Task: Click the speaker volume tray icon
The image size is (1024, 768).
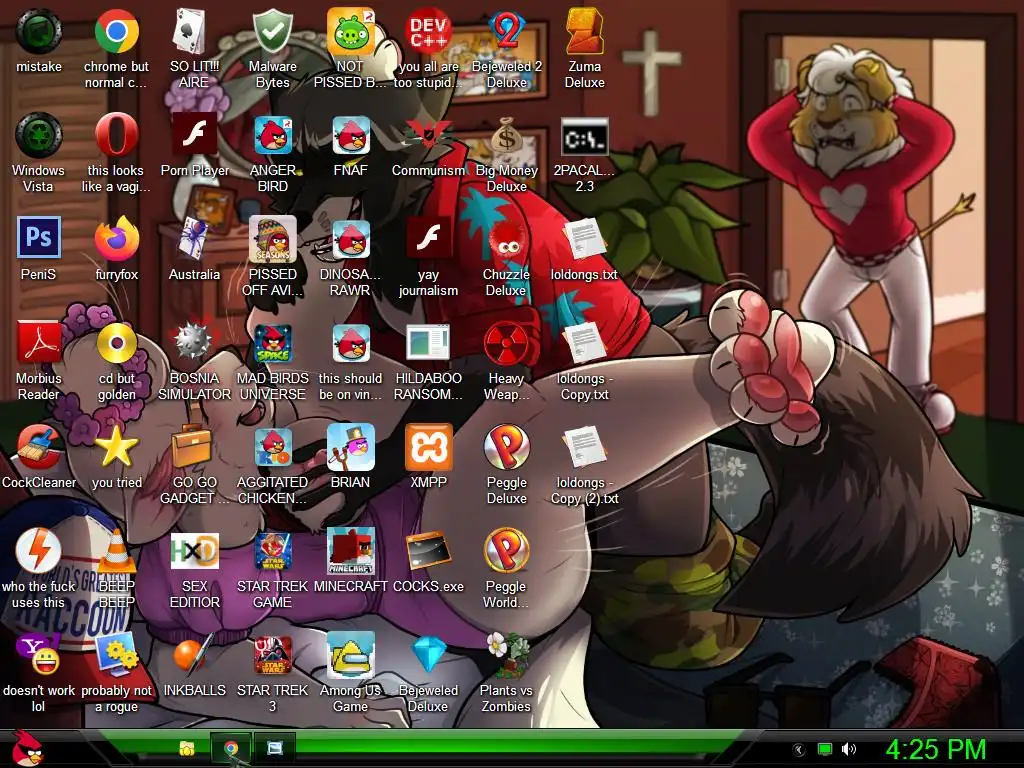Action: 848,749
